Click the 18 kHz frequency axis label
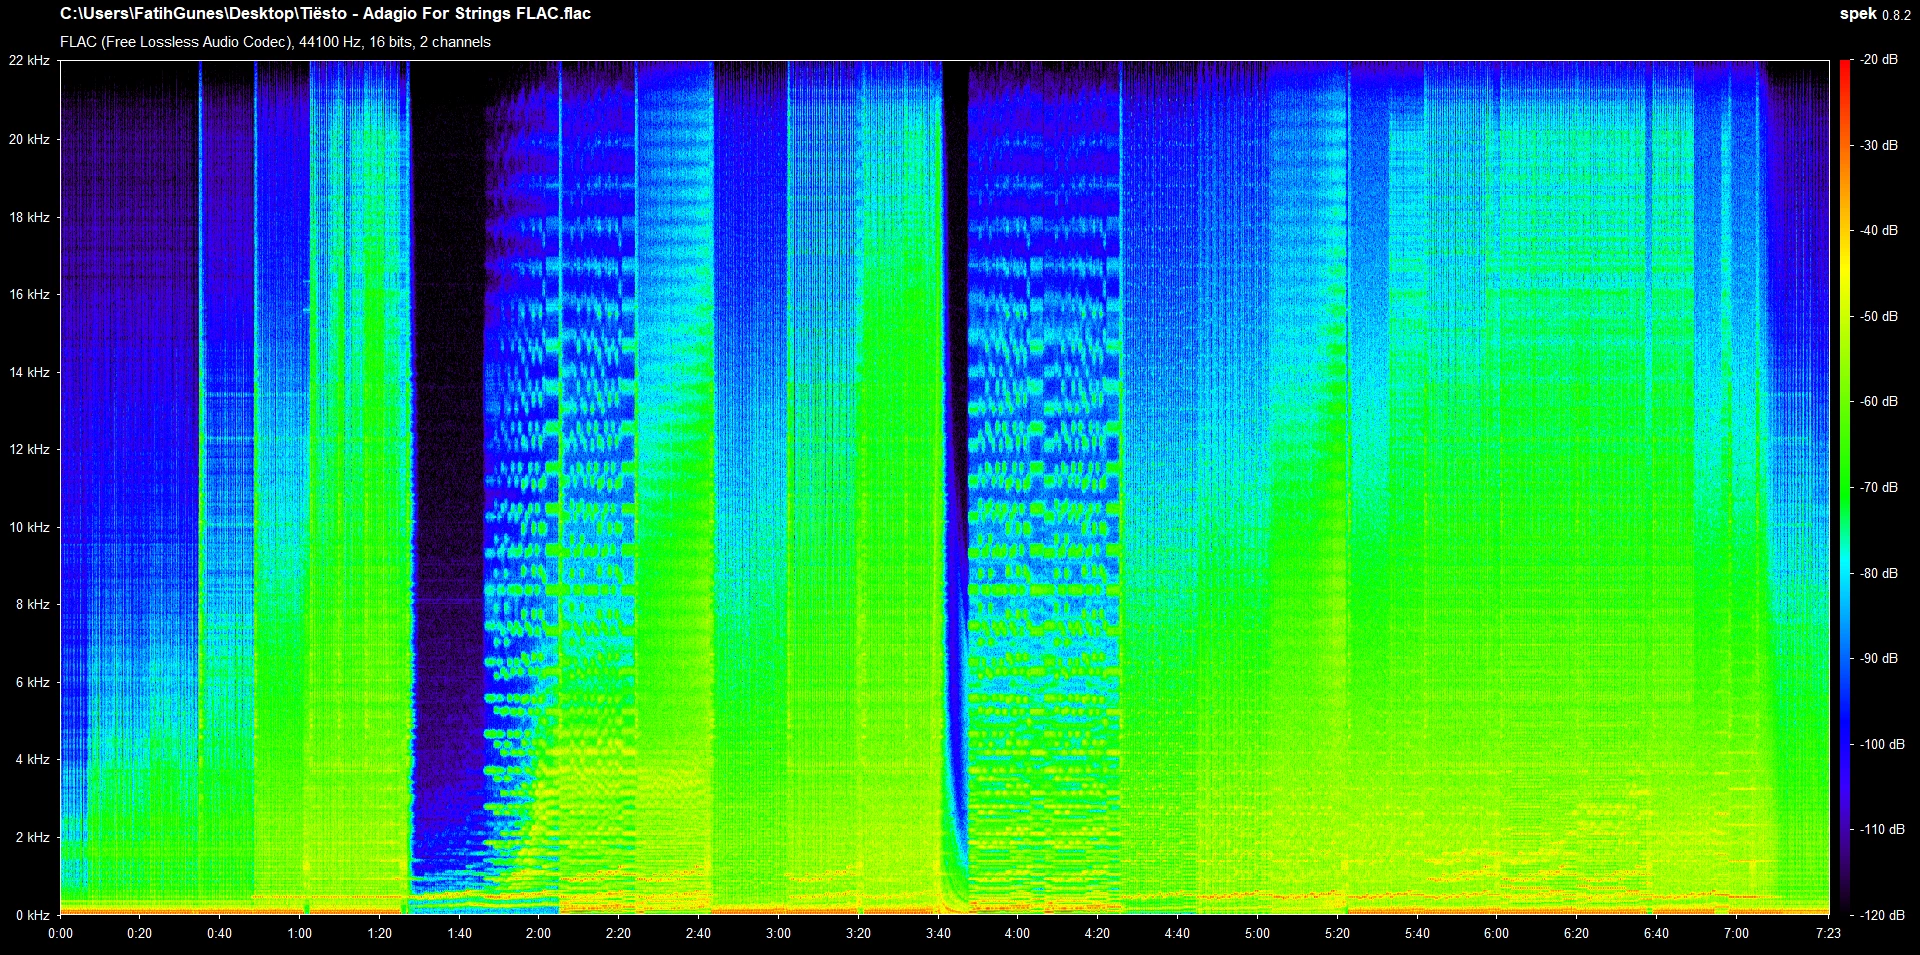This screenshot has height=955, width=1920. (29, 217)
